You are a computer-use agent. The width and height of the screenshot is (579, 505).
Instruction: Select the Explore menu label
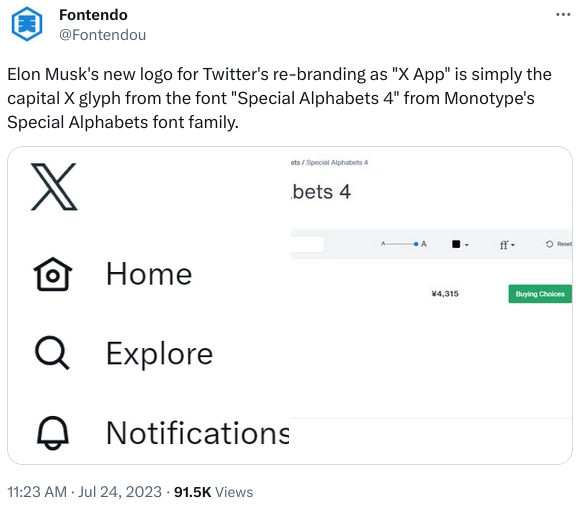click(160, 354)
